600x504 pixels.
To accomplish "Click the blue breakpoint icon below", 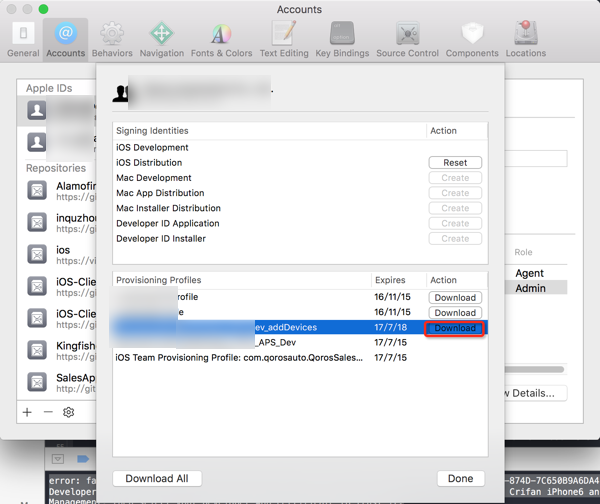I will pos(83,458).
